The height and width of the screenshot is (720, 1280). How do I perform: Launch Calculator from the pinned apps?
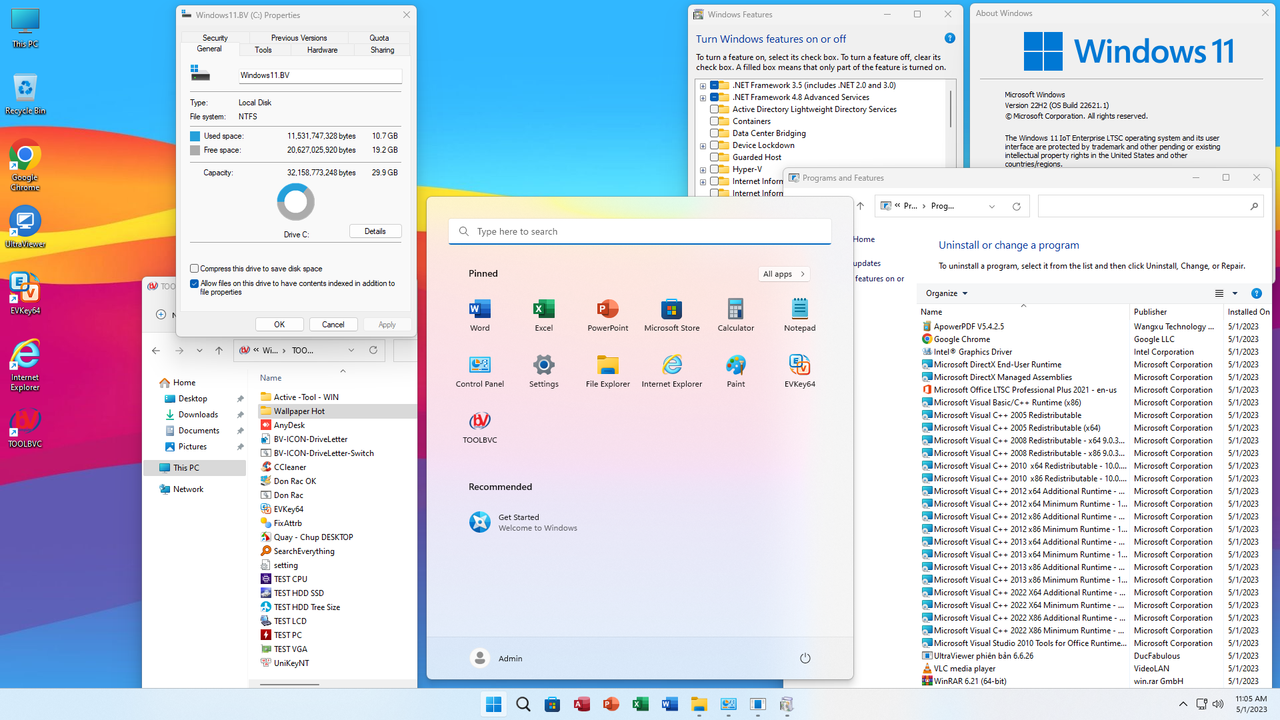[x=736, y=314]
